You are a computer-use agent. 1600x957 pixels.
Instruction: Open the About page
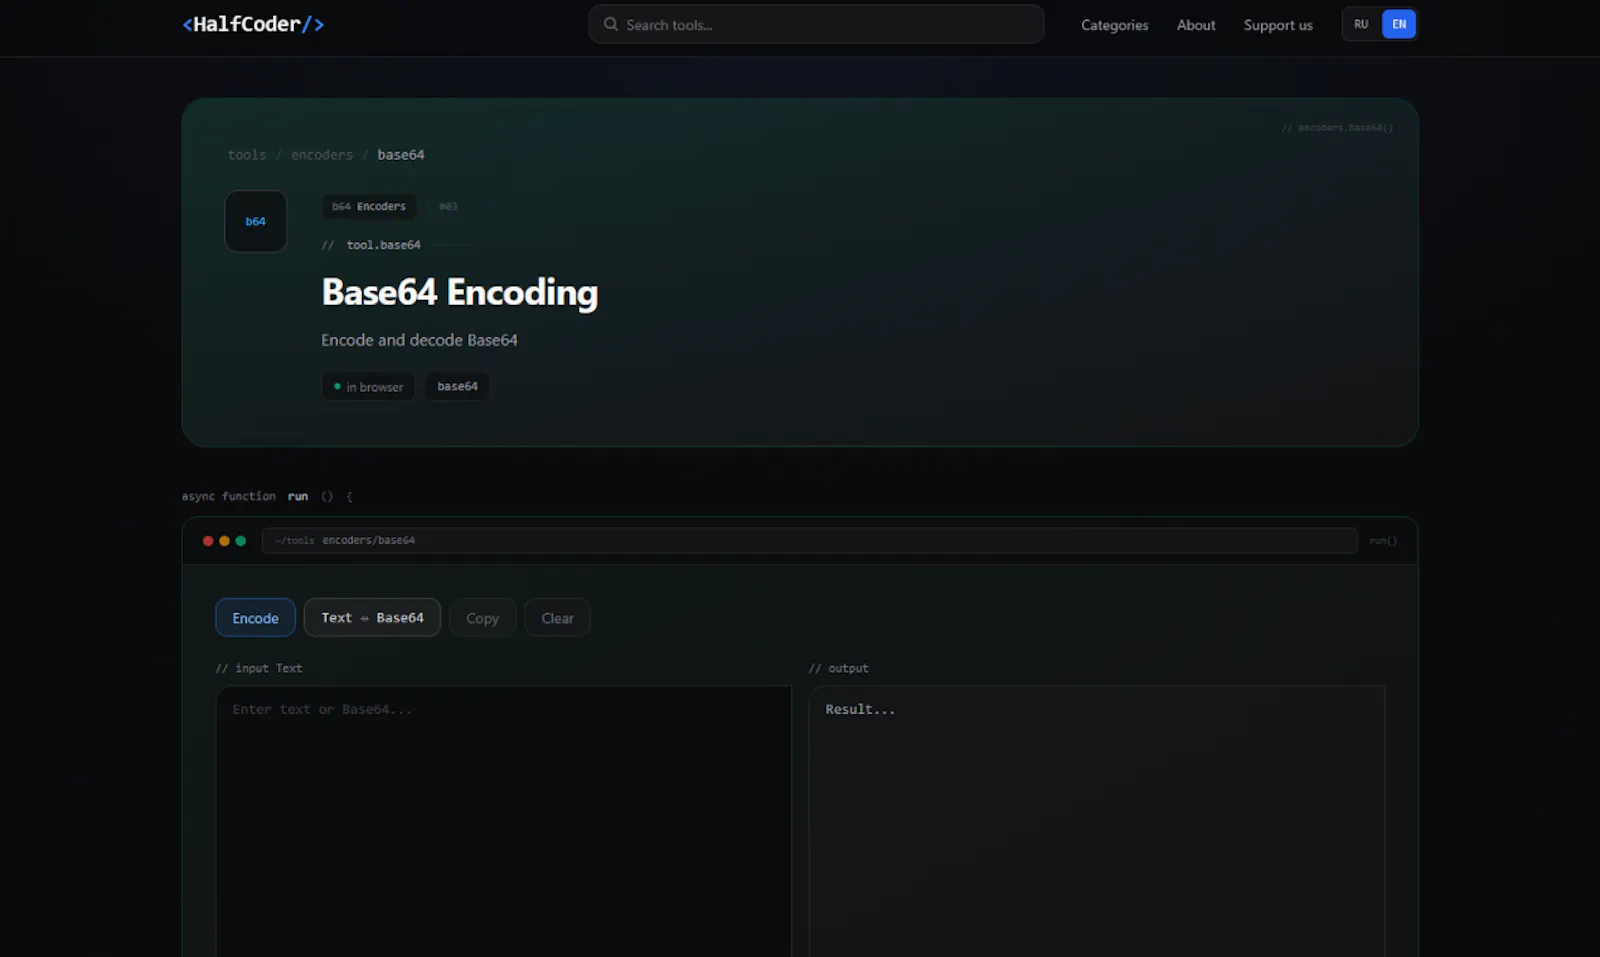[x=1196, y=25]
